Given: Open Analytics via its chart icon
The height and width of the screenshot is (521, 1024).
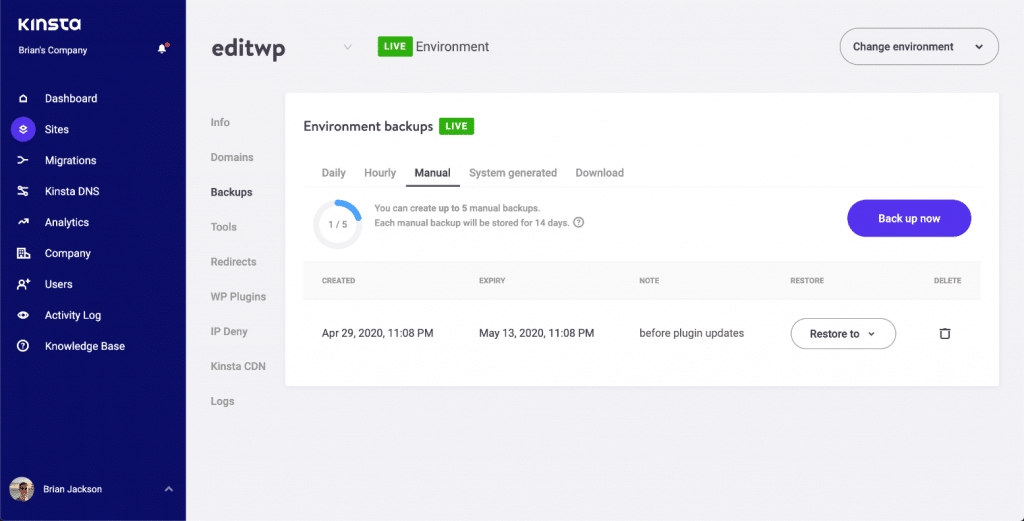Looking at the screenshot, I should tap(23, 223).
